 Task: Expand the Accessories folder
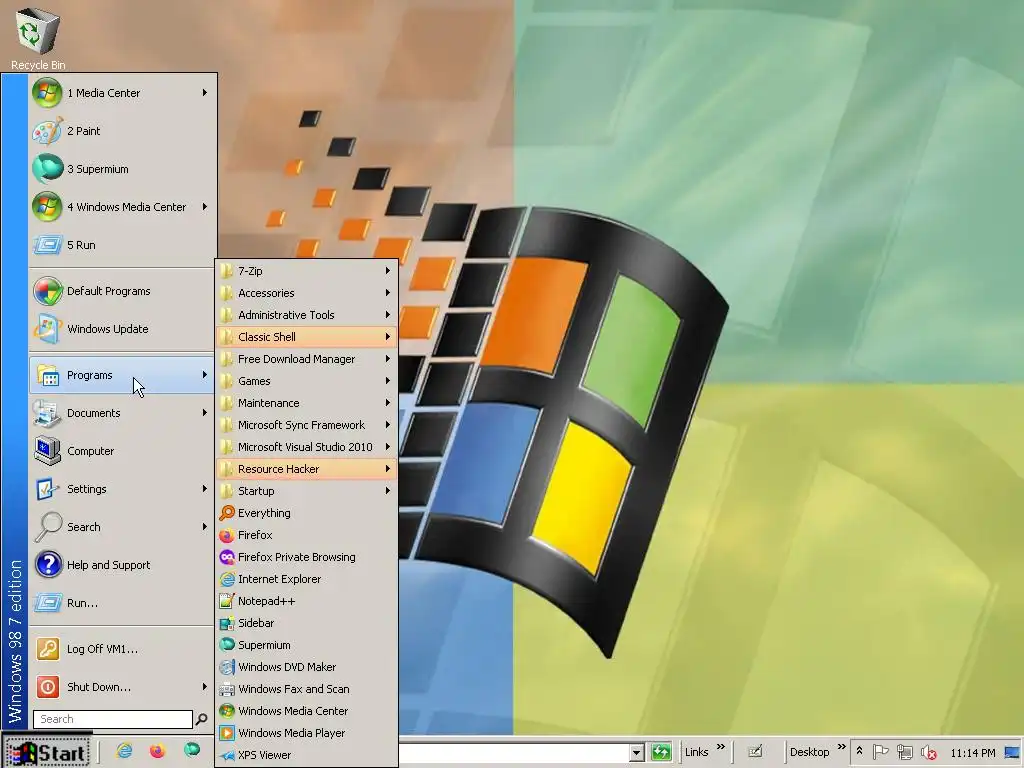point(306,293)
